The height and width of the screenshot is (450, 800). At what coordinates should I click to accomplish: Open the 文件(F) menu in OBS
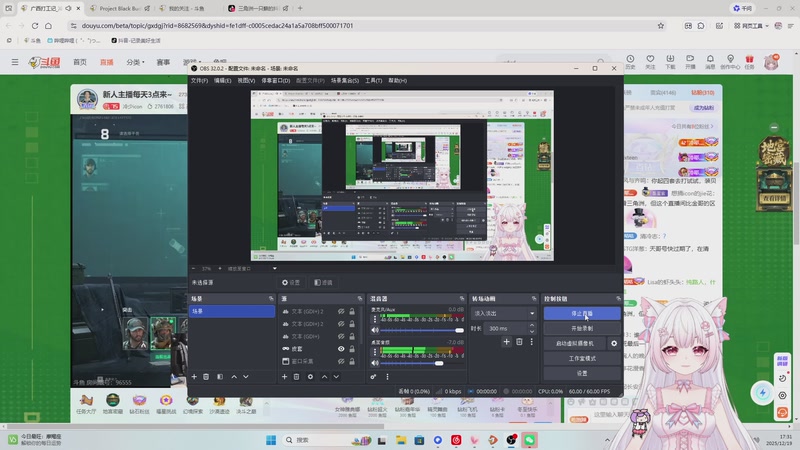tap(199, 81)
